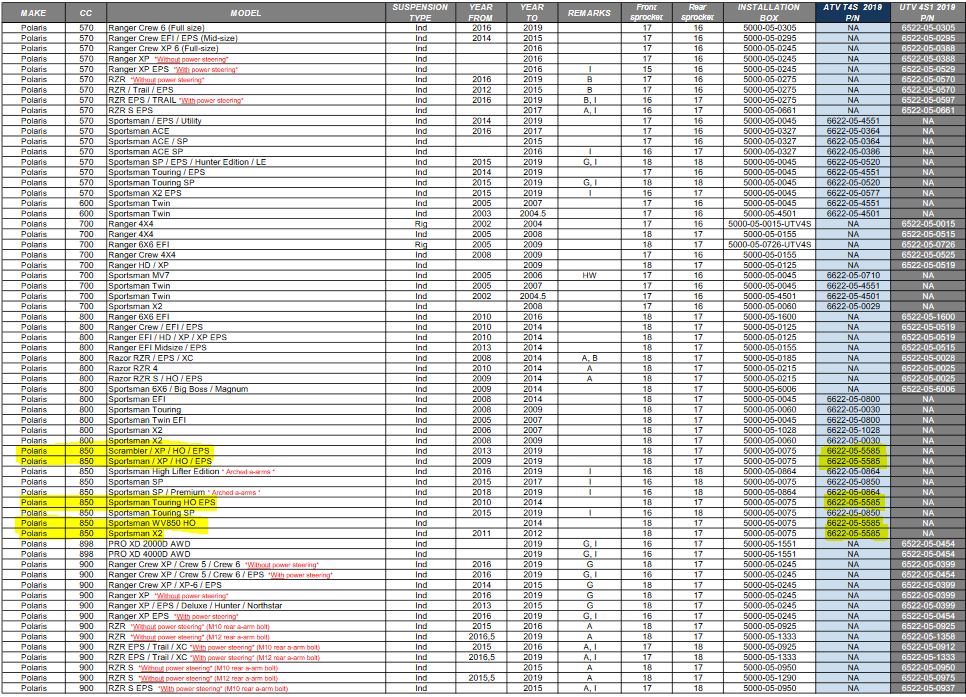
Task: Click installation box 5000-05-1600
Action: tap(769, 317)
